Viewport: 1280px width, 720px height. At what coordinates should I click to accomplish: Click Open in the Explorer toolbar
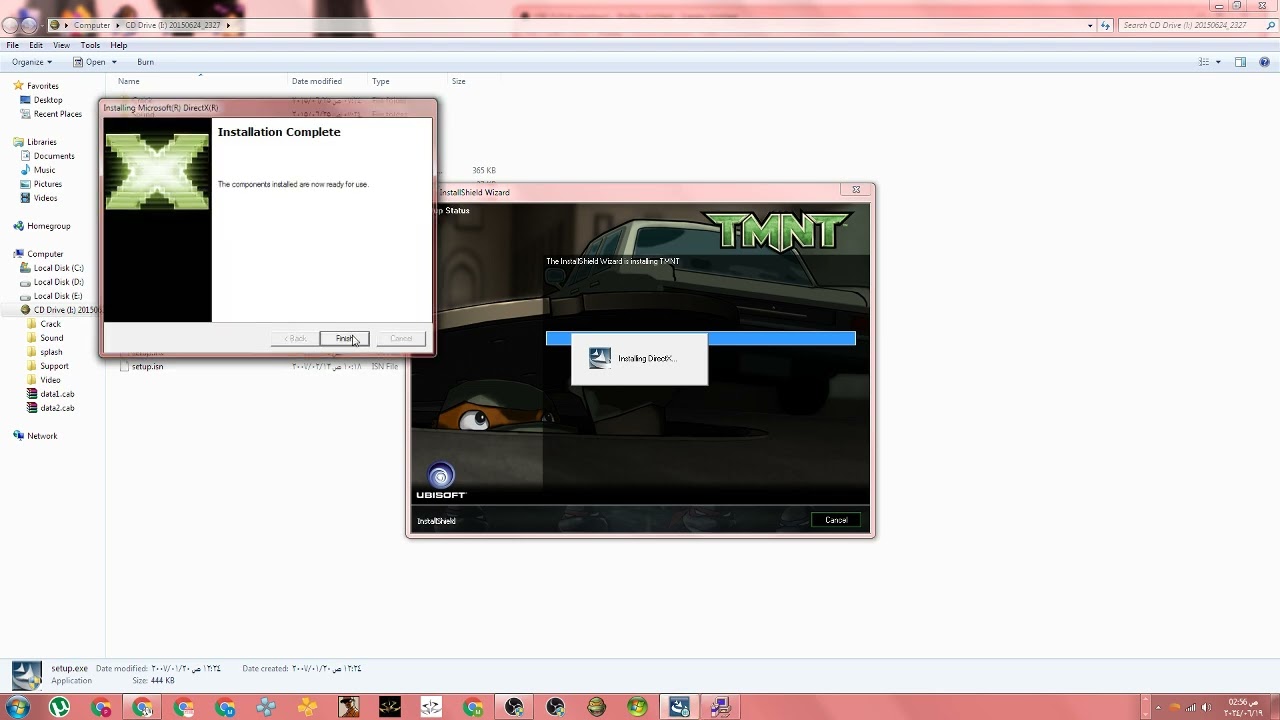coord(89,62)
